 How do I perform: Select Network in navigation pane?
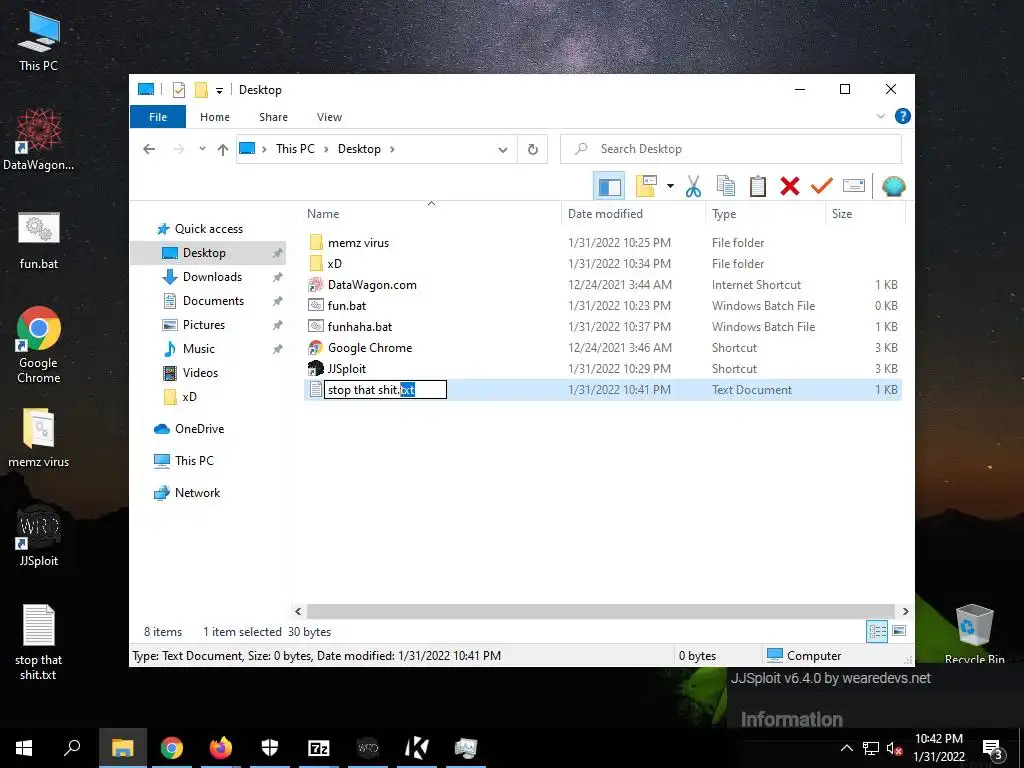[x=197, y=493]
